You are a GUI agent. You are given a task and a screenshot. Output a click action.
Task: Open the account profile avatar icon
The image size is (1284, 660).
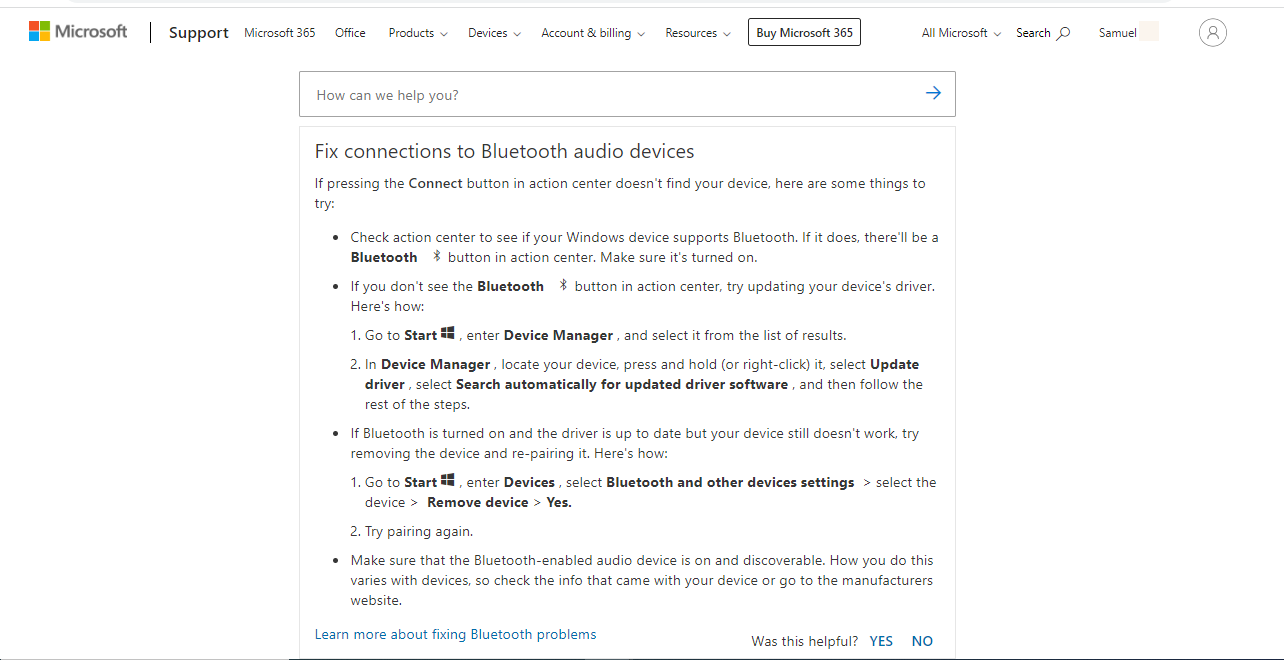[1212, 33]
